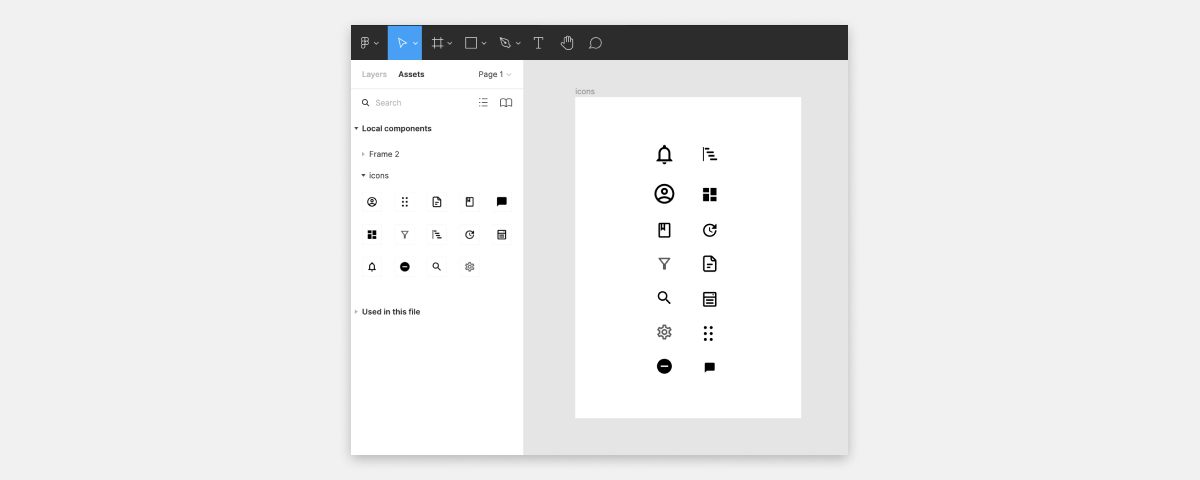
Task: Open the team library book icon
Action: coord(506,102)
